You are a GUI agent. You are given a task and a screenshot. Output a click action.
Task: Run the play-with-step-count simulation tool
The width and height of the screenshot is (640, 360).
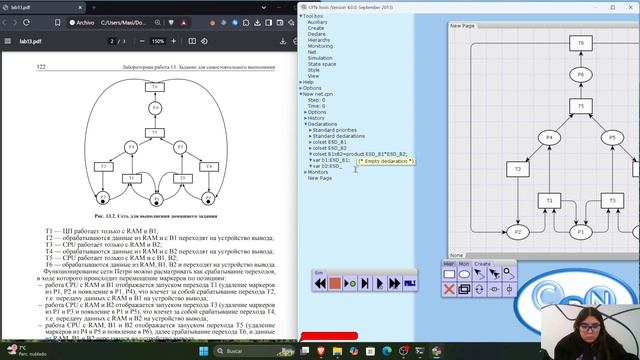(x=380, y=283)
